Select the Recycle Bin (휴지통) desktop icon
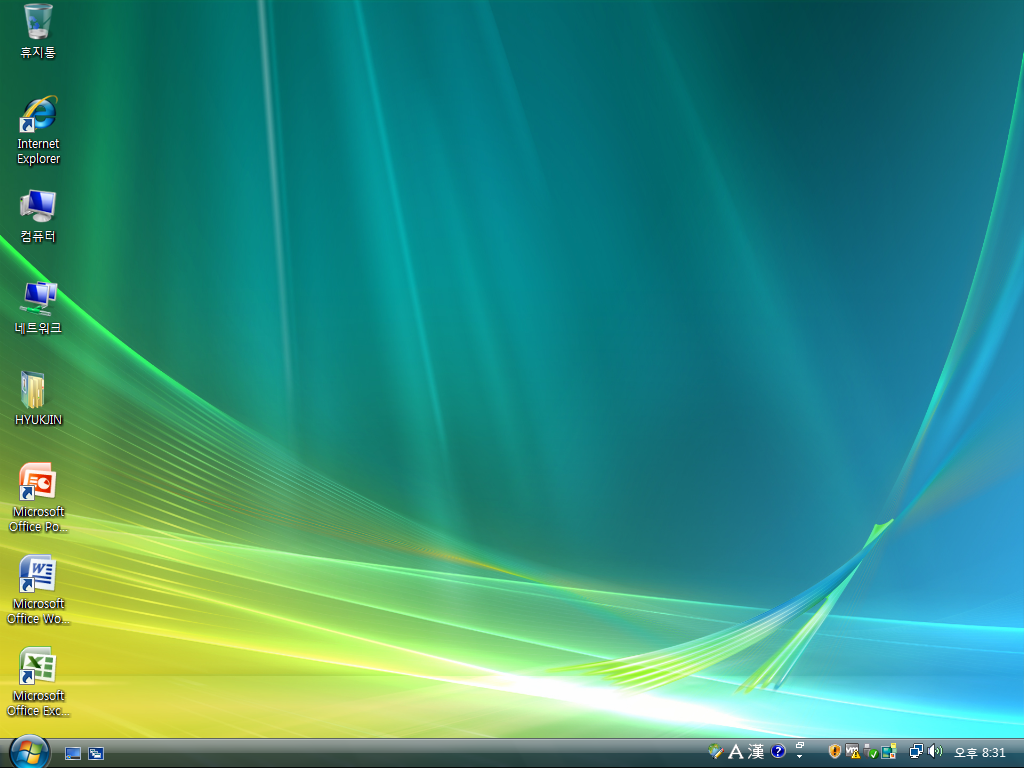This screenshot has width=1024, height=768. [x=38, y=31]
